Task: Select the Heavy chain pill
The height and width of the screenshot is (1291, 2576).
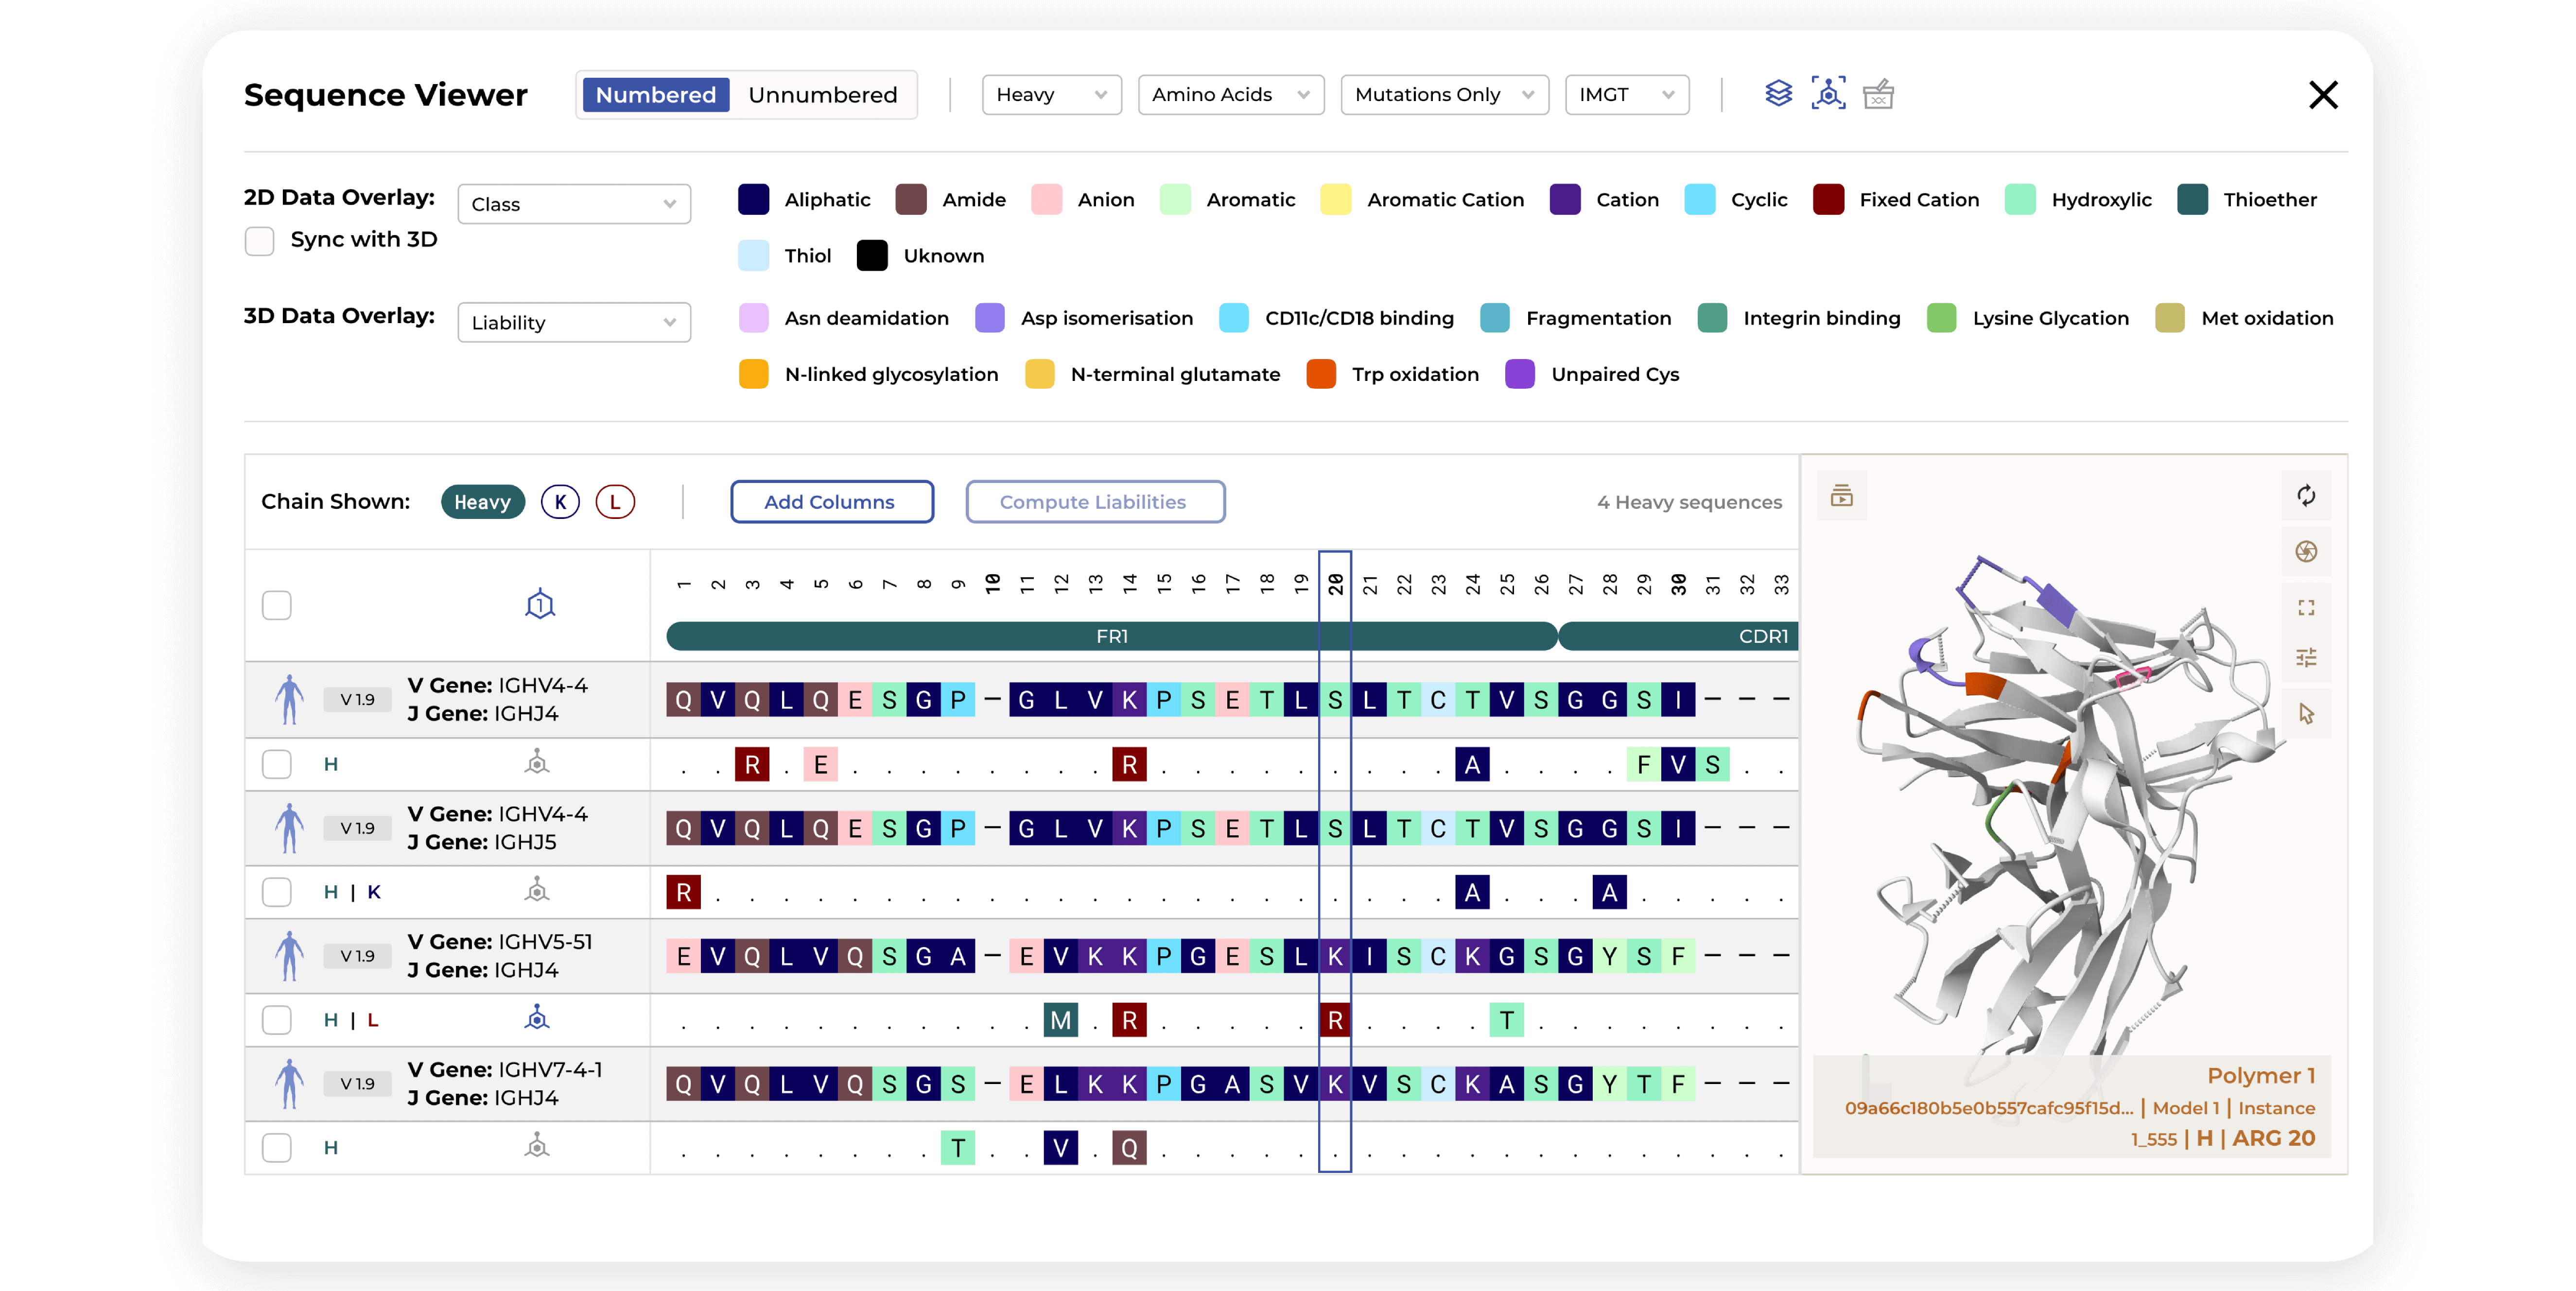Action: click(x=482, y=502)
